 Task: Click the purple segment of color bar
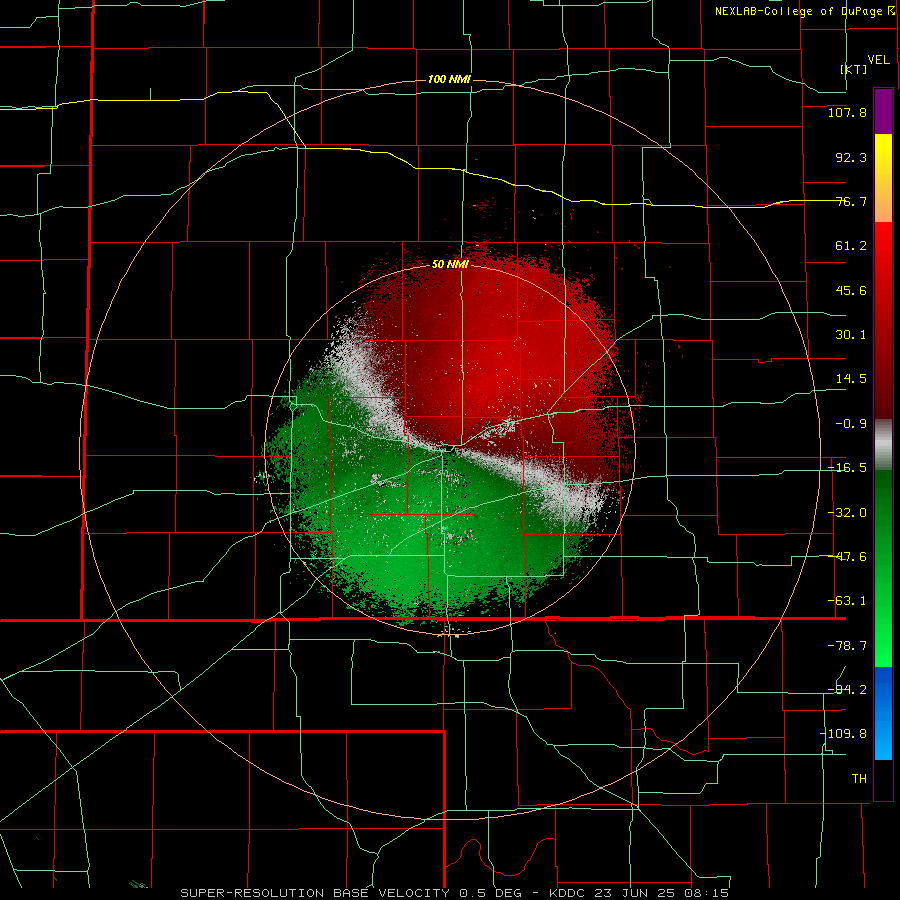coord(883,111)
